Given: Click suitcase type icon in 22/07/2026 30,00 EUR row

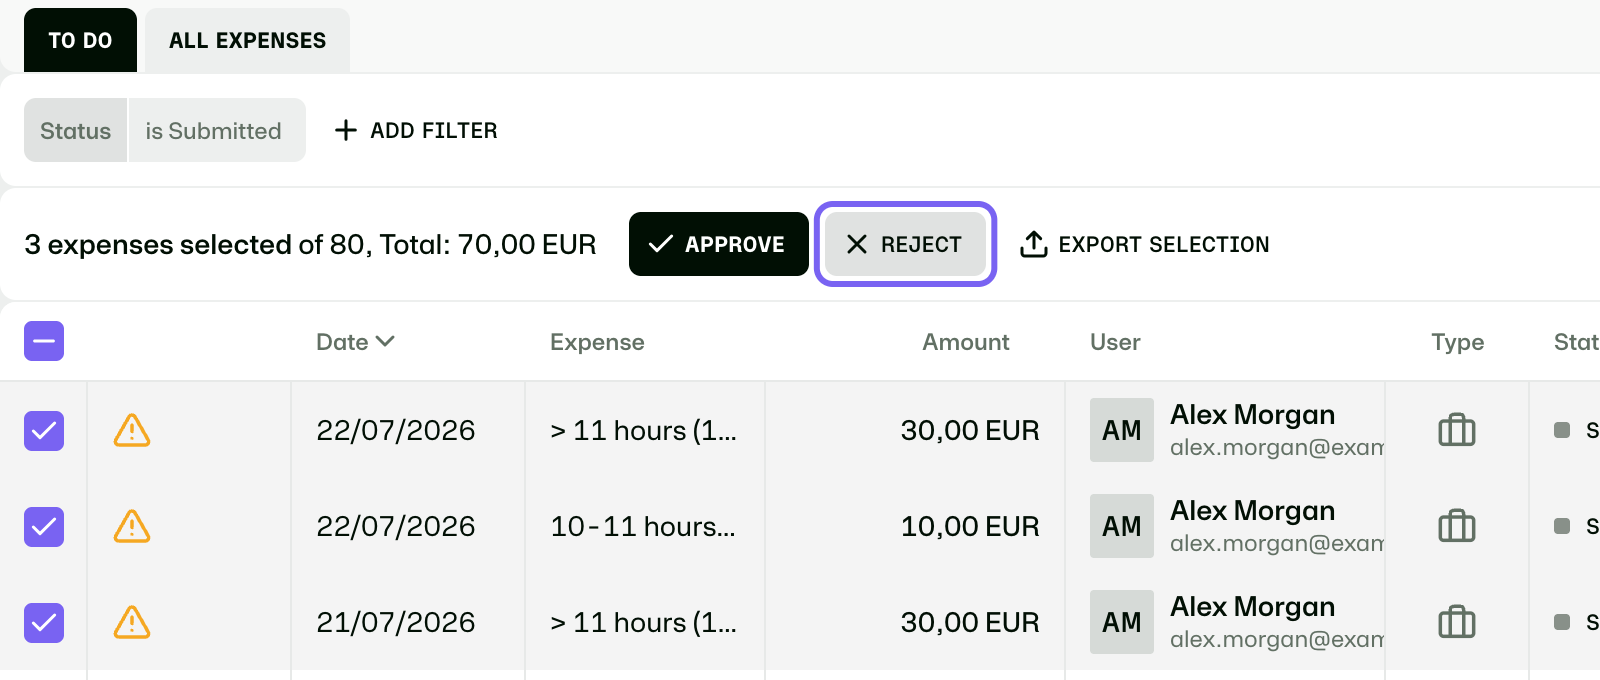Looking at the screenshot, I should 1457,430.
